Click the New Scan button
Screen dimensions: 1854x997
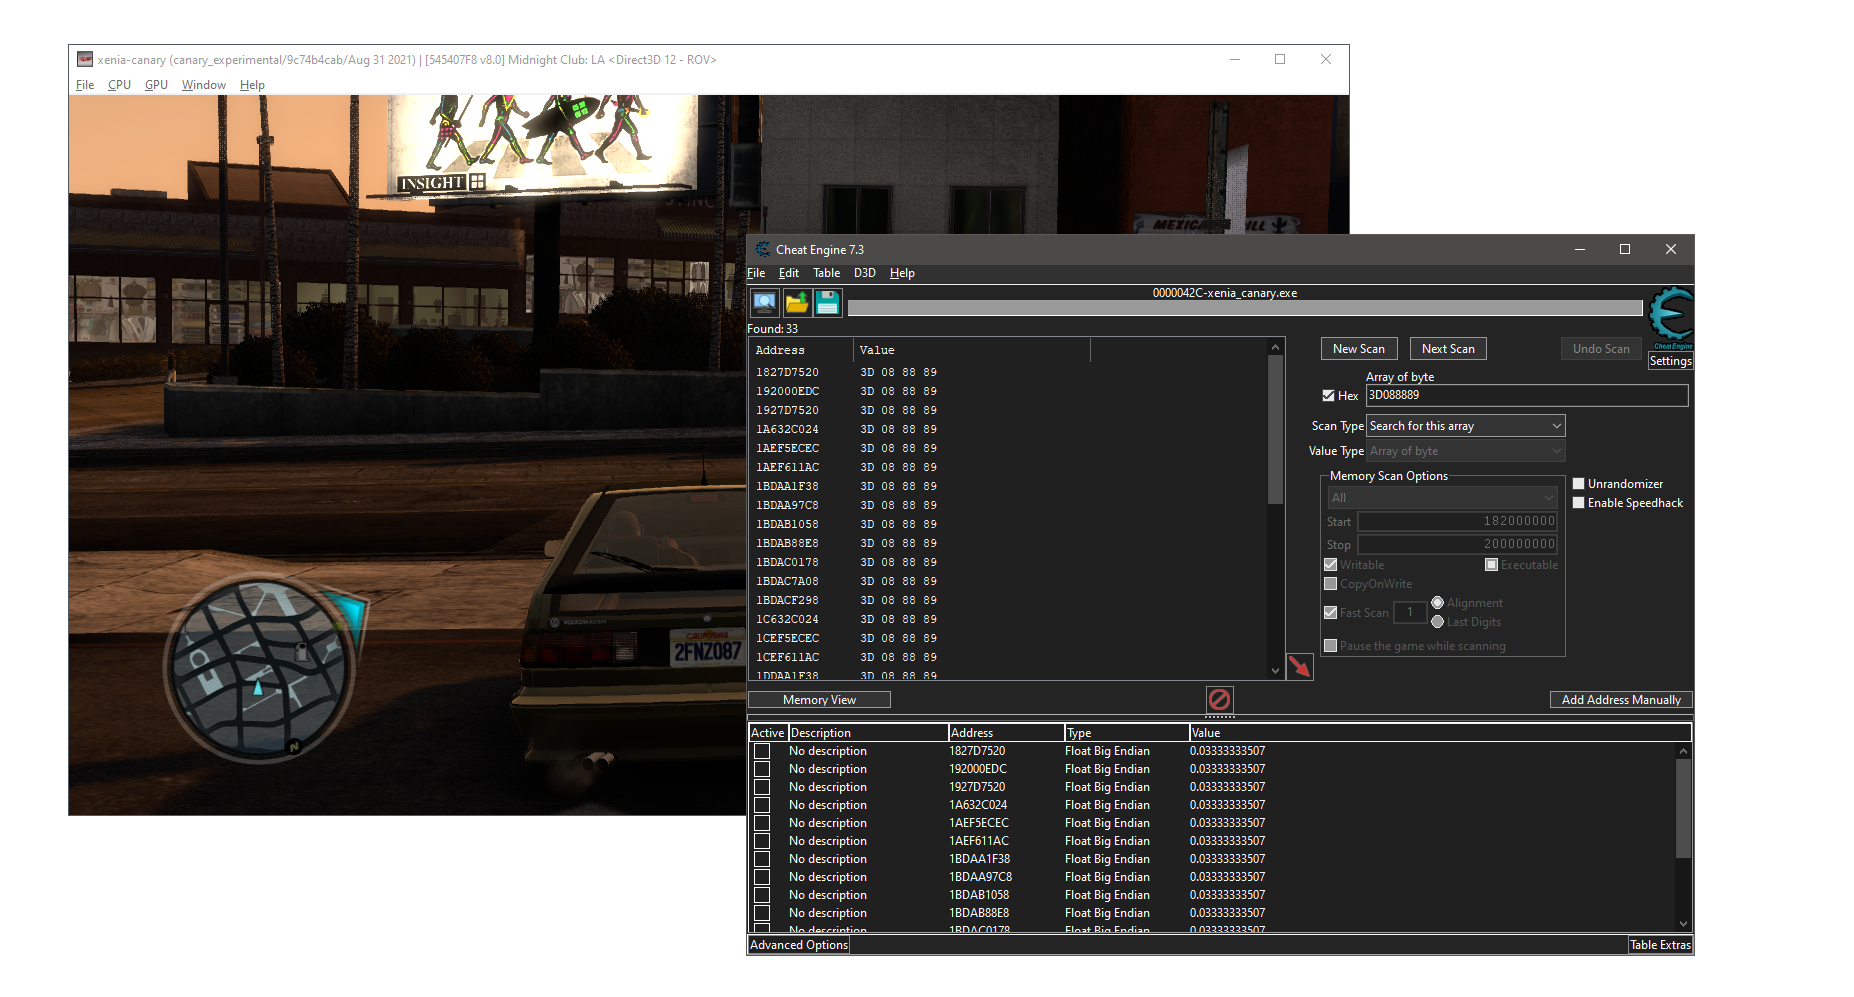1359,349
